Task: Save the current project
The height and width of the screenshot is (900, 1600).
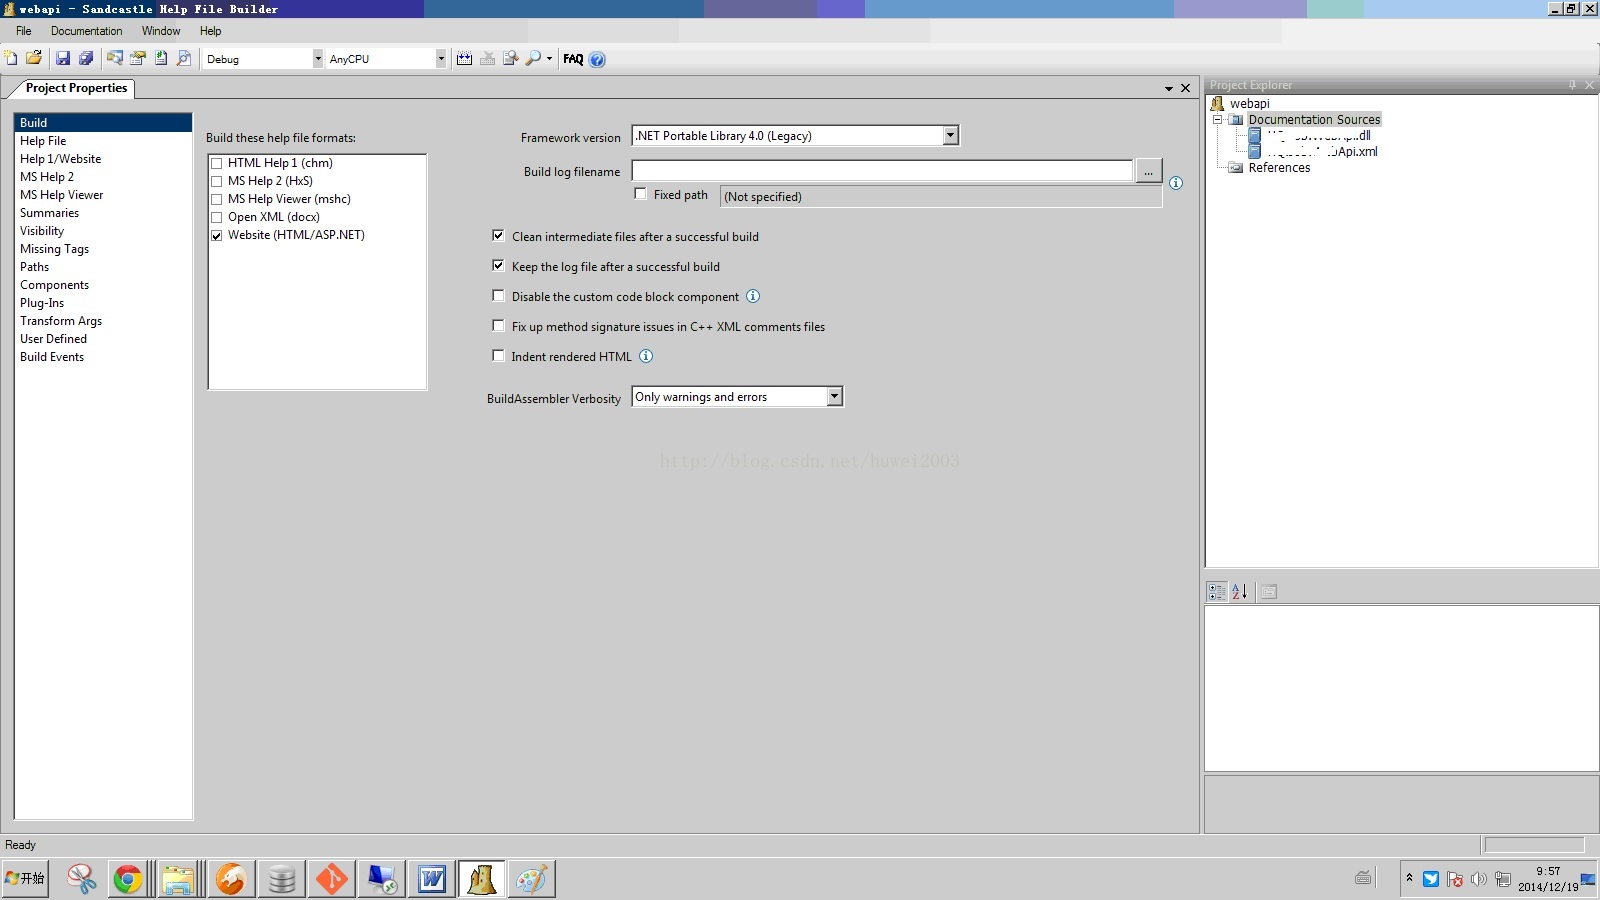Action: [x=63, y=59]
